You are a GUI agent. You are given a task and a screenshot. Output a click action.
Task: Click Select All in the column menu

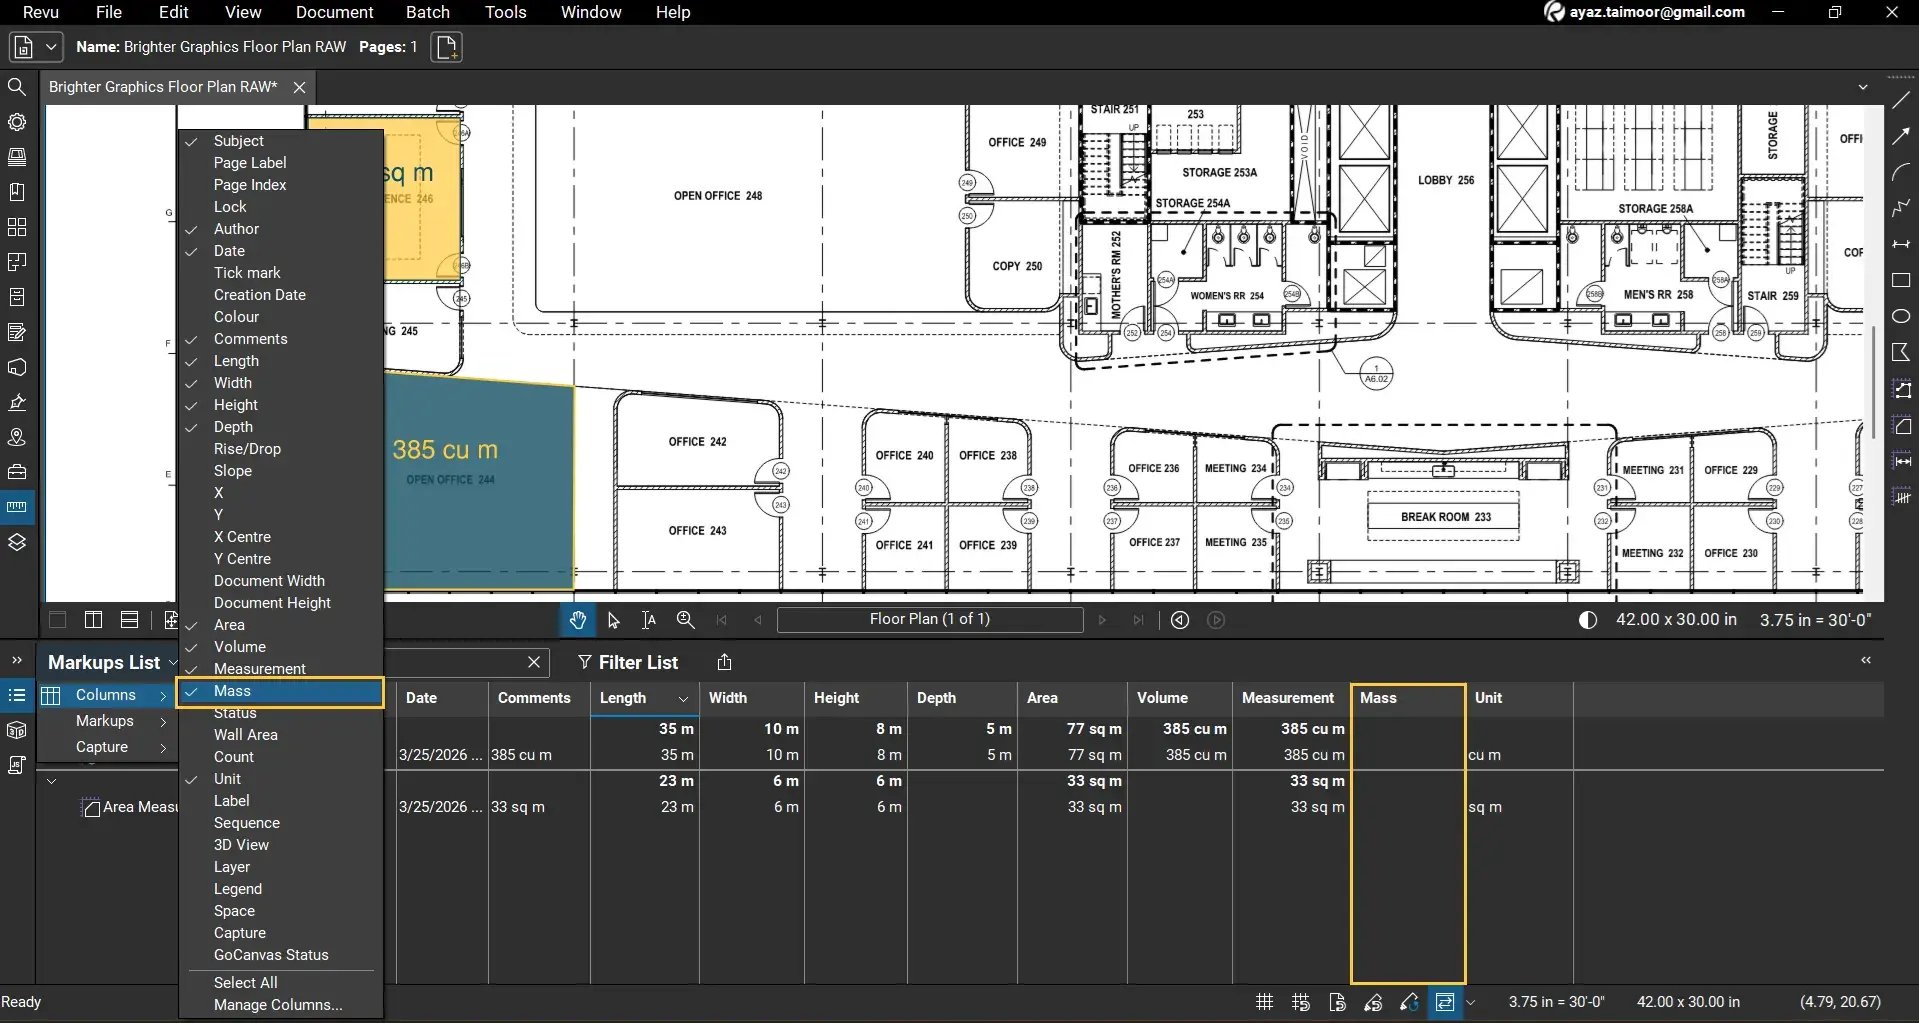click(245, 982)
